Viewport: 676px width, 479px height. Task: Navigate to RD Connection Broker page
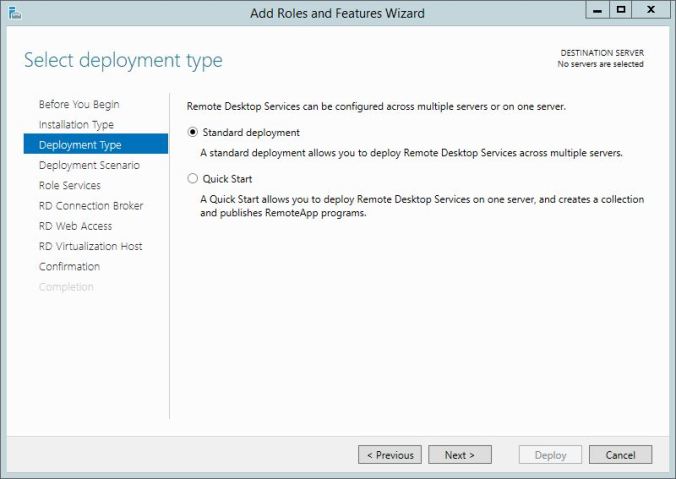coord(91,206)
